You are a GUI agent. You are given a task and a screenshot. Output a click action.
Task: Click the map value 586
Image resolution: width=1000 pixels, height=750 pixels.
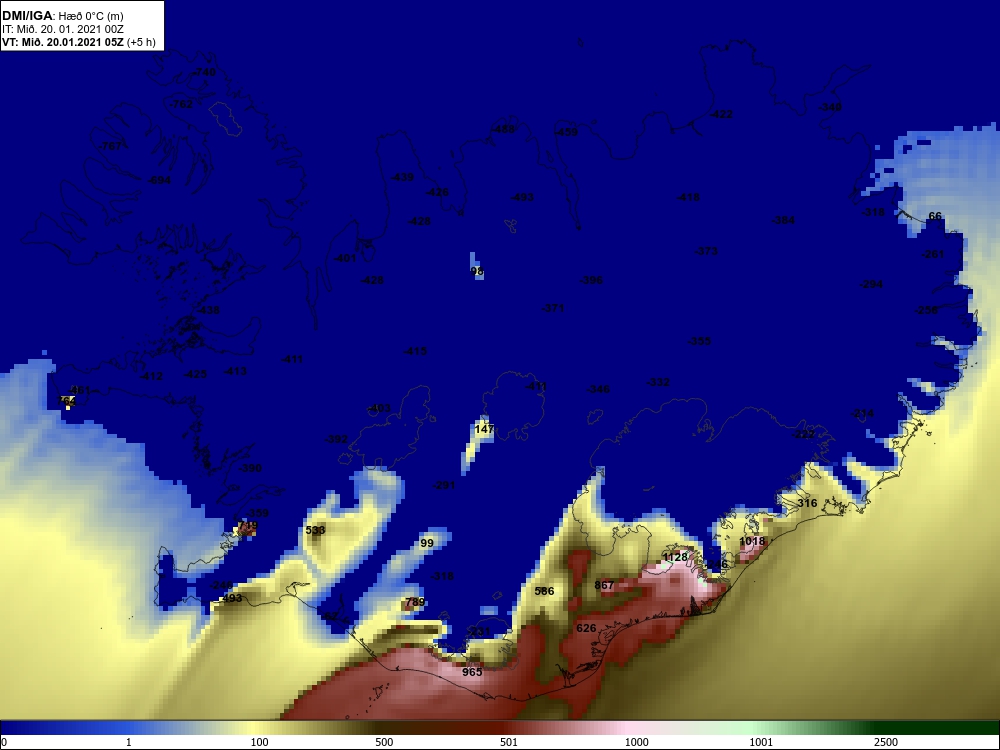click(544, 591)
